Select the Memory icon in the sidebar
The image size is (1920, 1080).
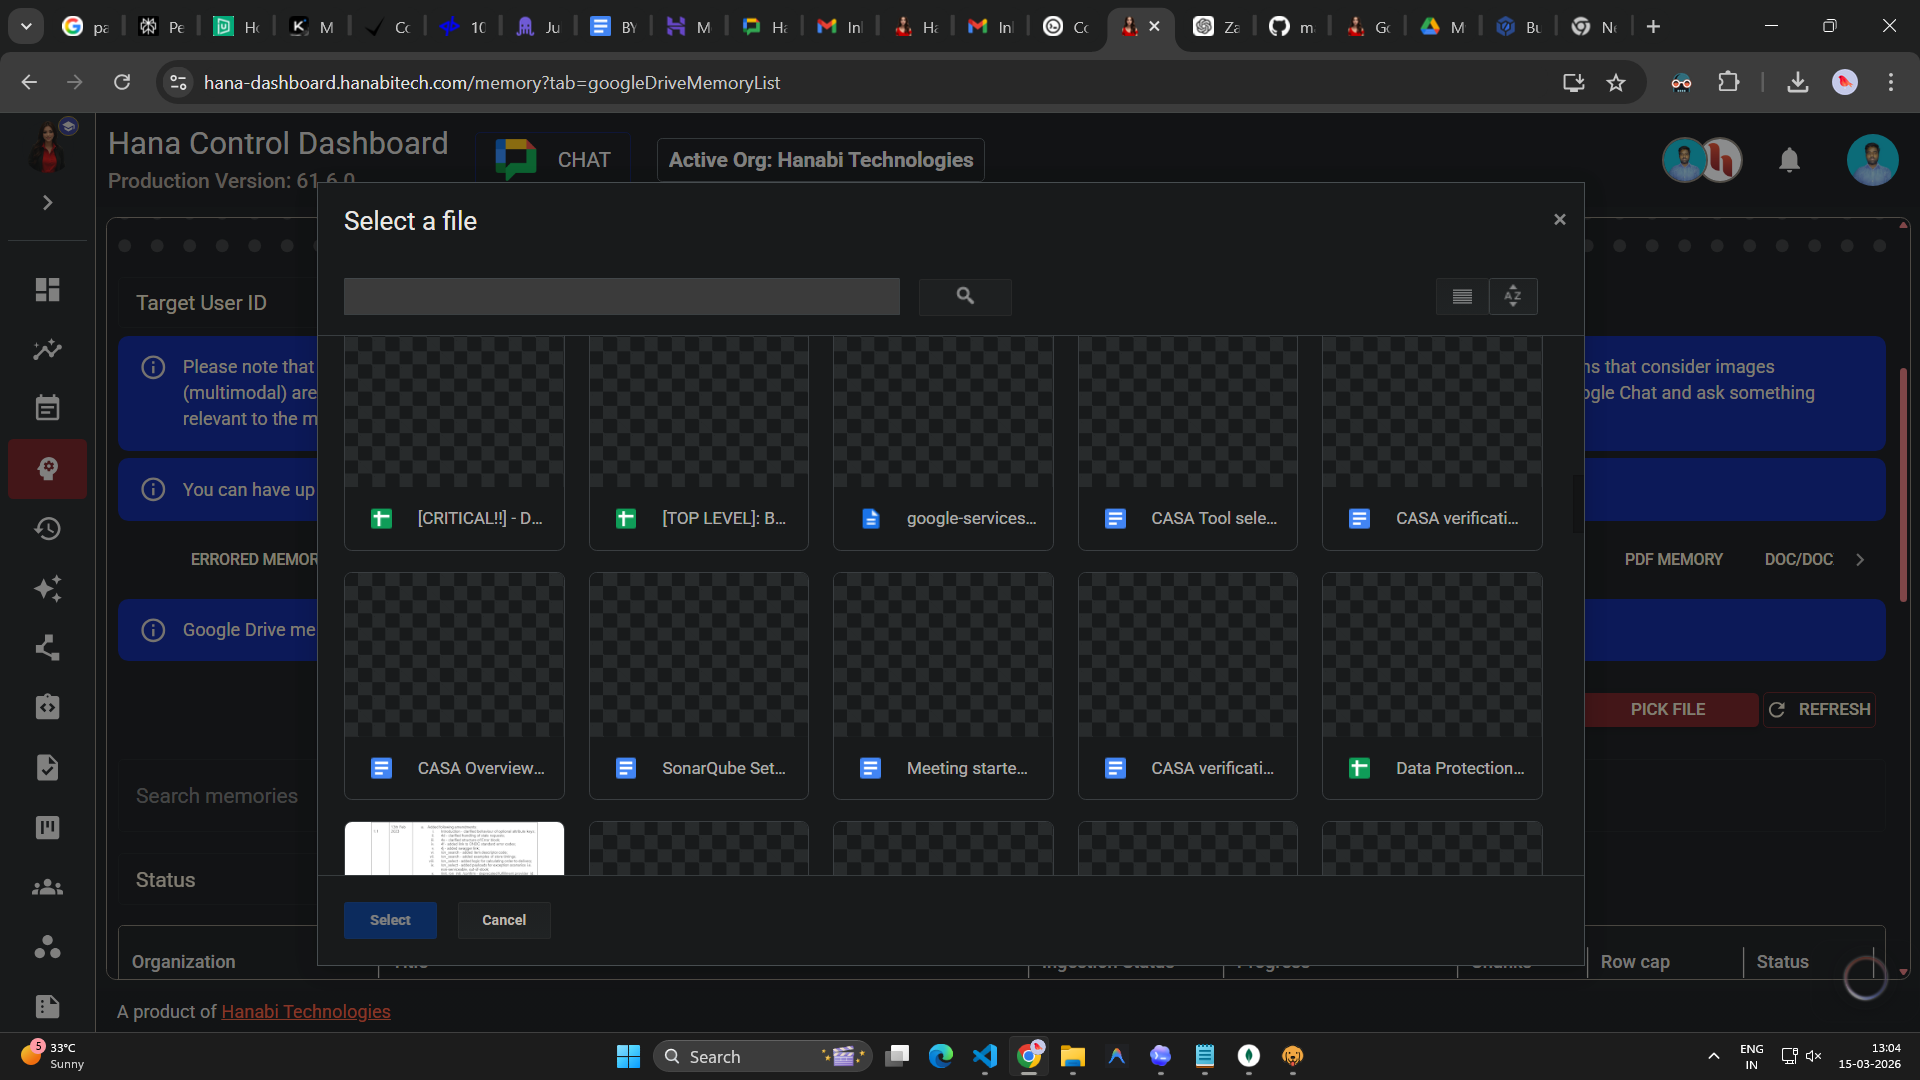coord(47,468)
